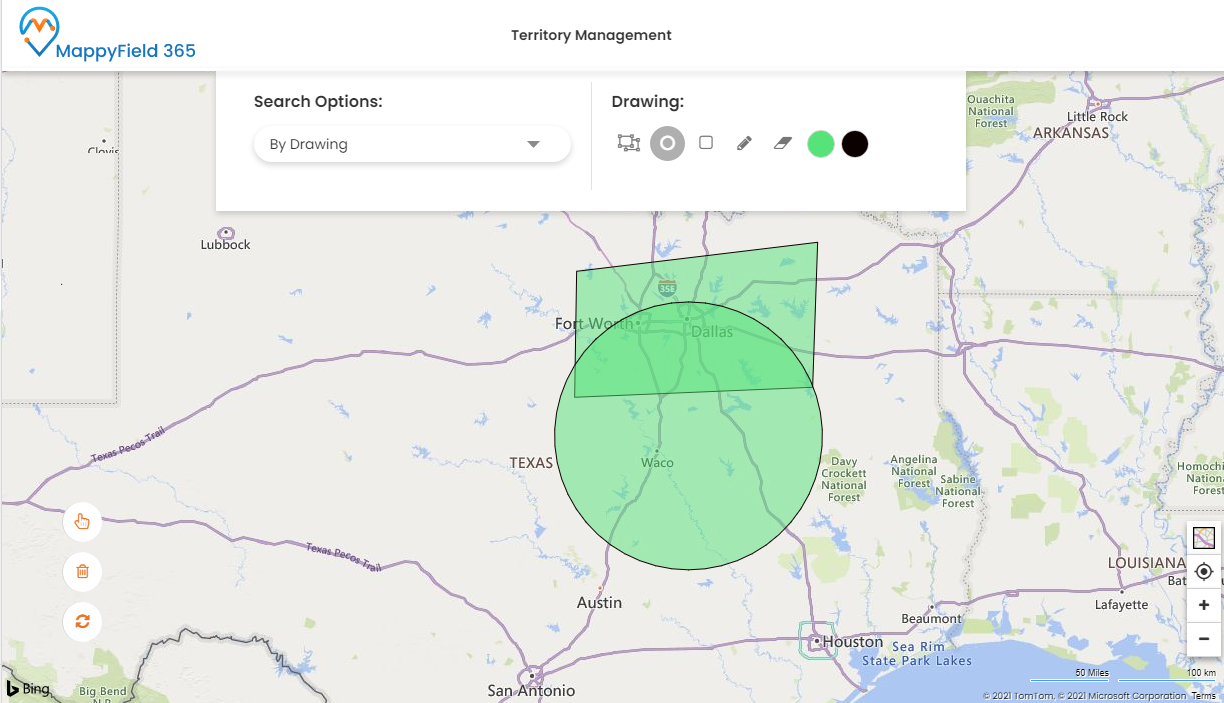Click the San Antonio city label
This screenshot has height=703, width=1224.
[x=531, y=690]
